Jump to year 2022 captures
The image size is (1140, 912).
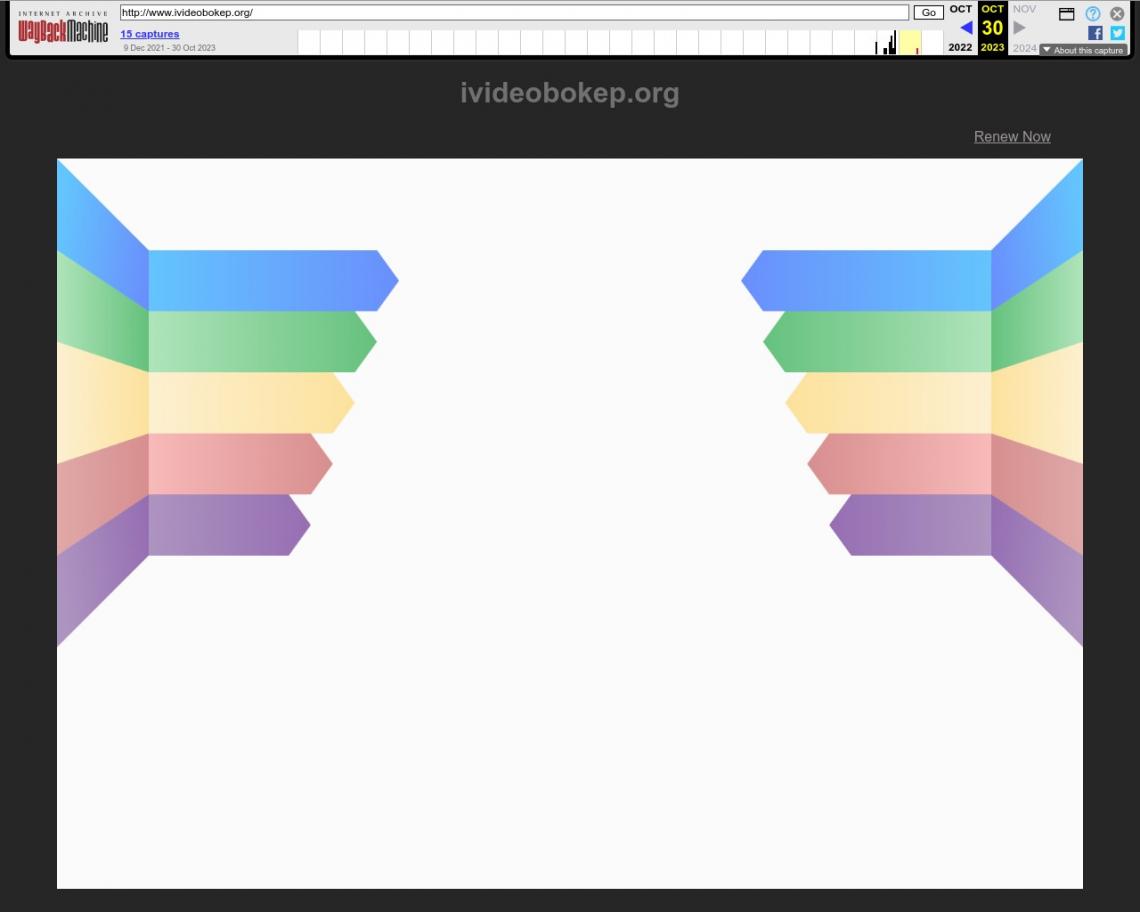point(960,47)
